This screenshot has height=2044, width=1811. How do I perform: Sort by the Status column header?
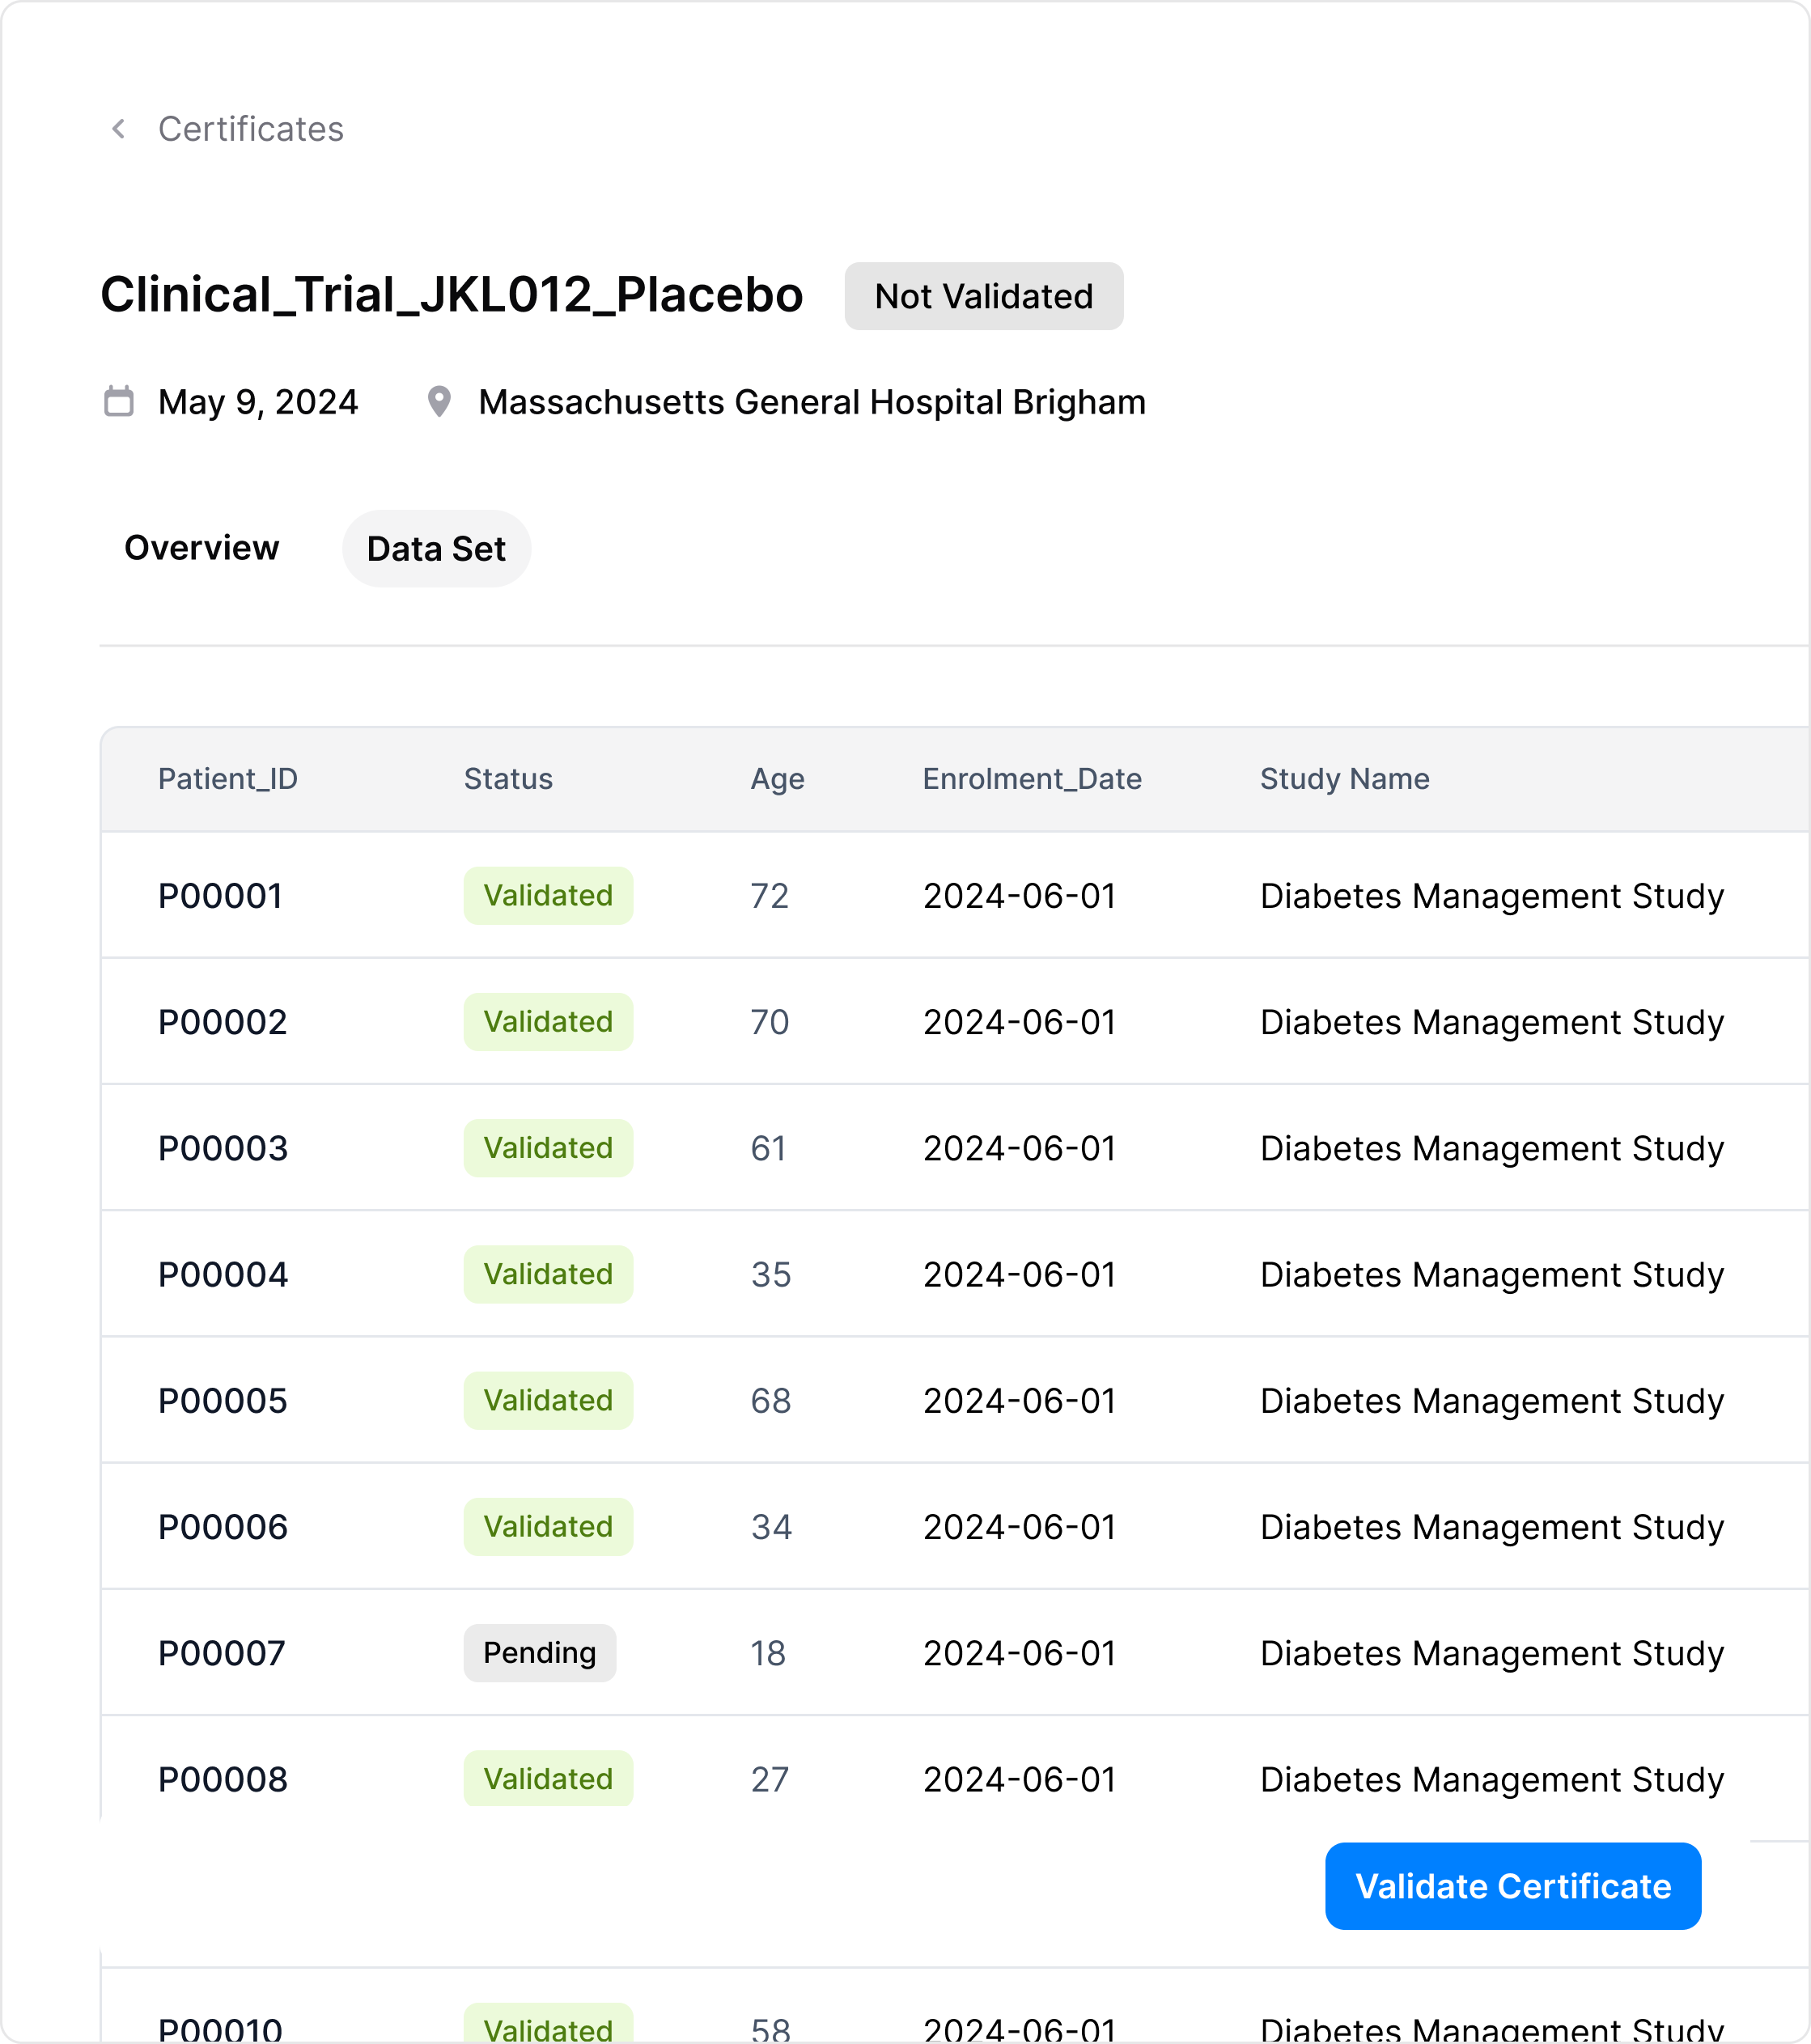click(x=508, y=779)
